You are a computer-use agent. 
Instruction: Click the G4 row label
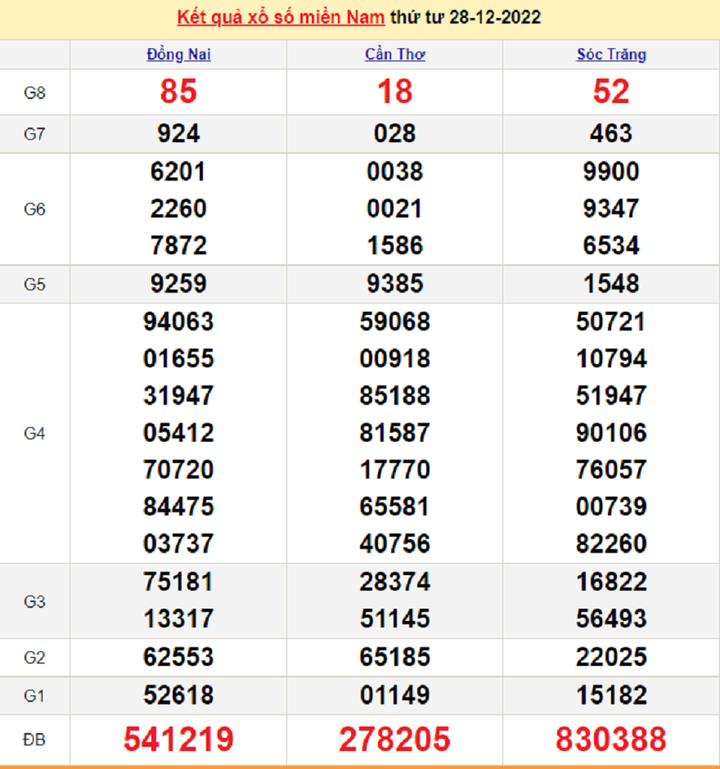[x=34, y=433]
